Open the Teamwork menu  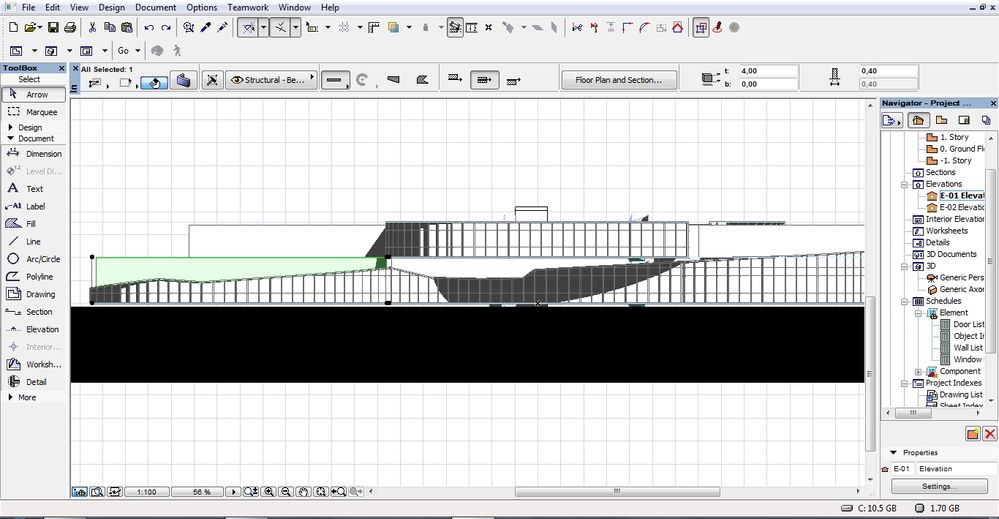tap(248, 7)
